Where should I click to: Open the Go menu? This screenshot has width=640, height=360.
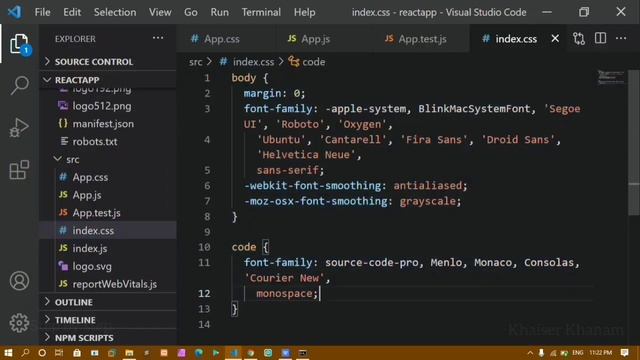pyautogui.click(x=191, y=12)
